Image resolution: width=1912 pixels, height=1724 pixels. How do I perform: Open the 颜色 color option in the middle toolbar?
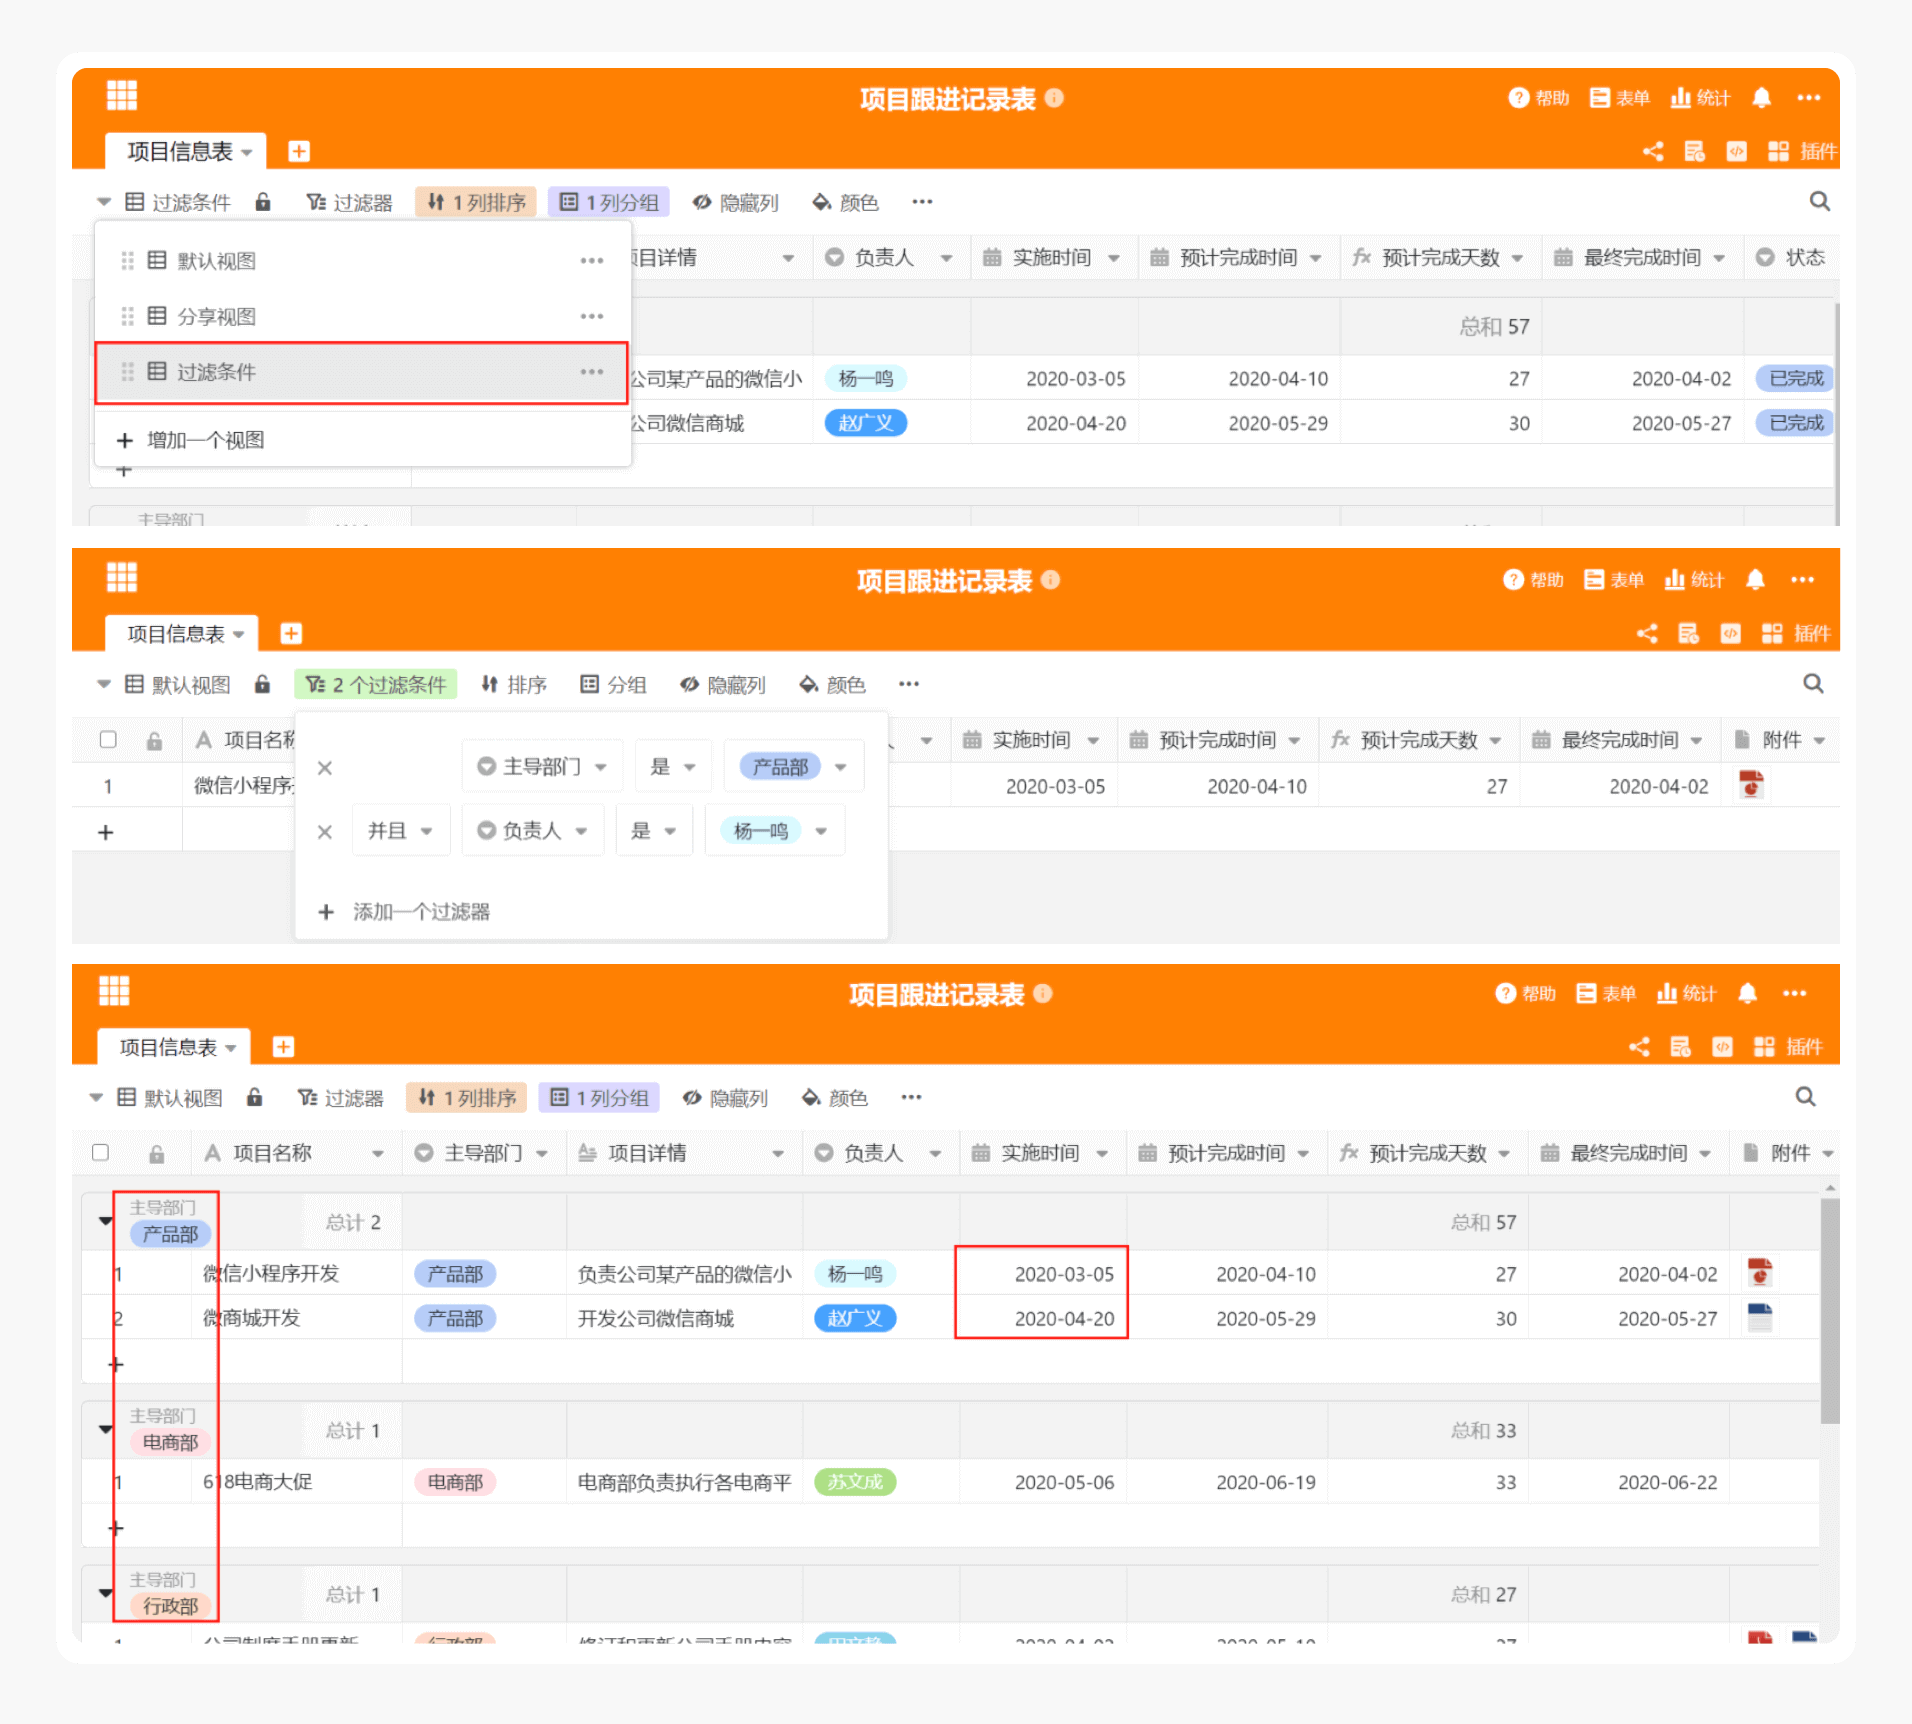tap(832, 684)
